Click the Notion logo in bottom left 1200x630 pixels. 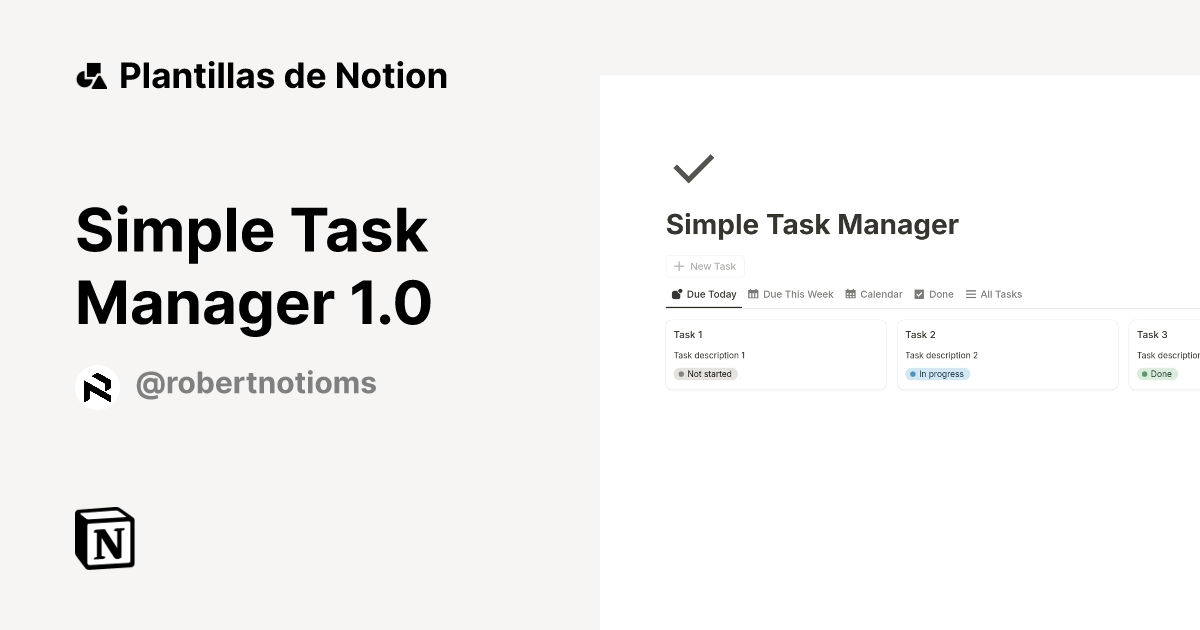click(104, 538)
